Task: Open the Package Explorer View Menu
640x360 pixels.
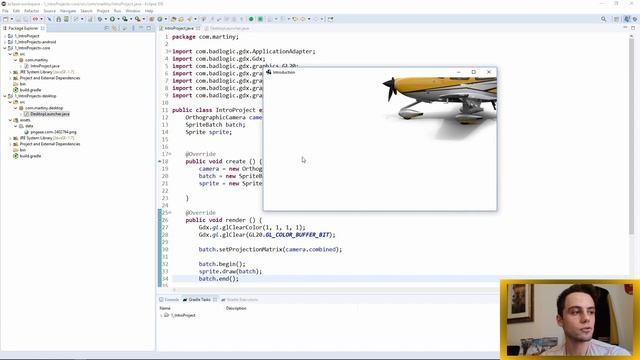Action: [x=133, y=28]
